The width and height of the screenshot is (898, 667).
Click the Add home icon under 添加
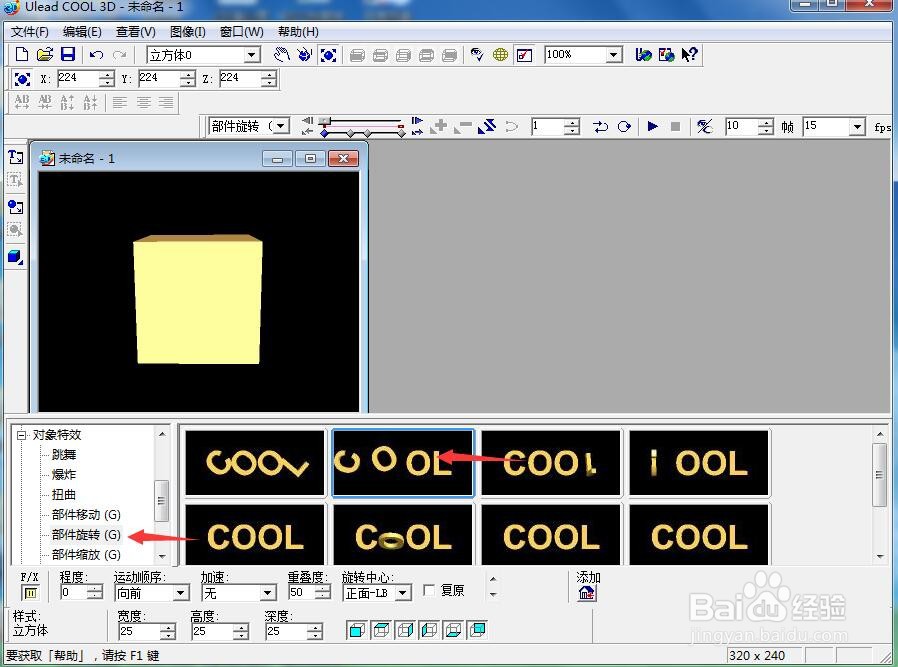click(x=586, y=594)
